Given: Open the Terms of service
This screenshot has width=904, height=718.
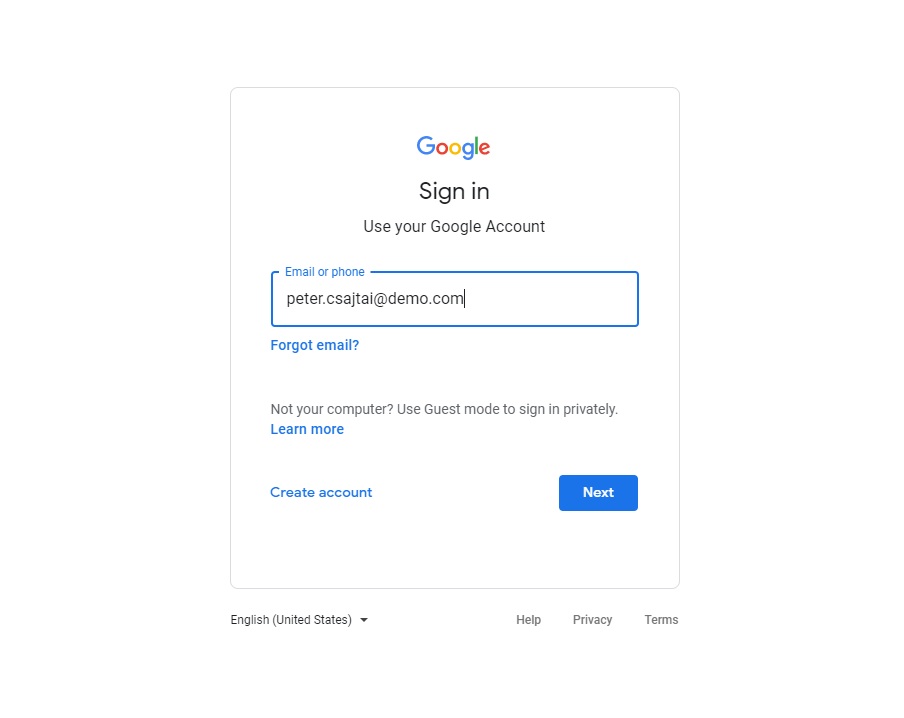Looking at the screenshot, I should click(x=661, y=620).
